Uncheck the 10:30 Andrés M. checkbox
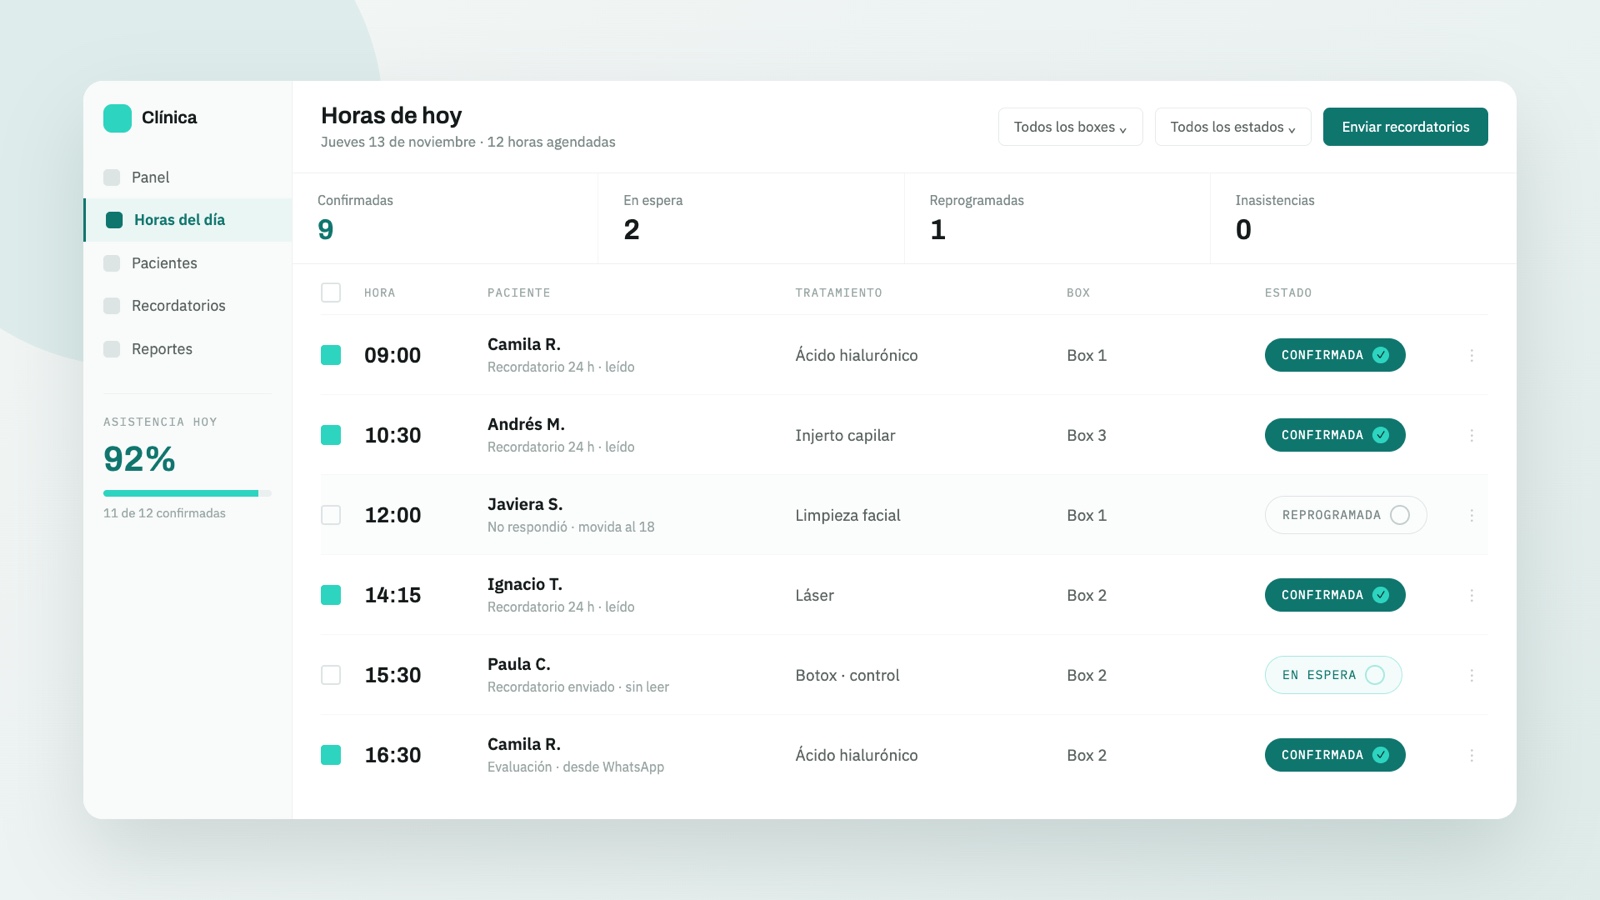This screenshot has height=900, width=1600. [331, 435]
